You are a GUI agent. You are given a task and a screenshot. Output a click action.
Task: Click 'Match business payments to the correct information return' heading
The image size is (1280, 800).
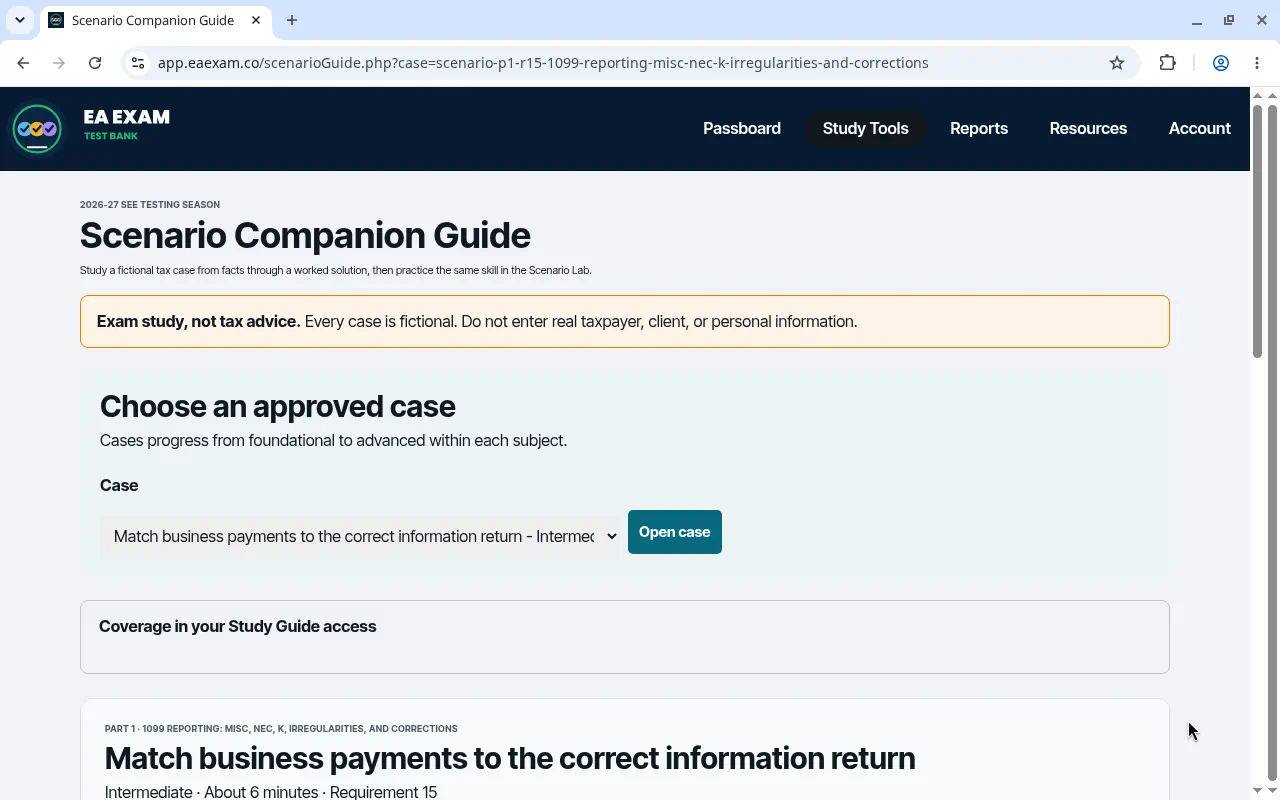pyautogui.click(x=510, y=758)
